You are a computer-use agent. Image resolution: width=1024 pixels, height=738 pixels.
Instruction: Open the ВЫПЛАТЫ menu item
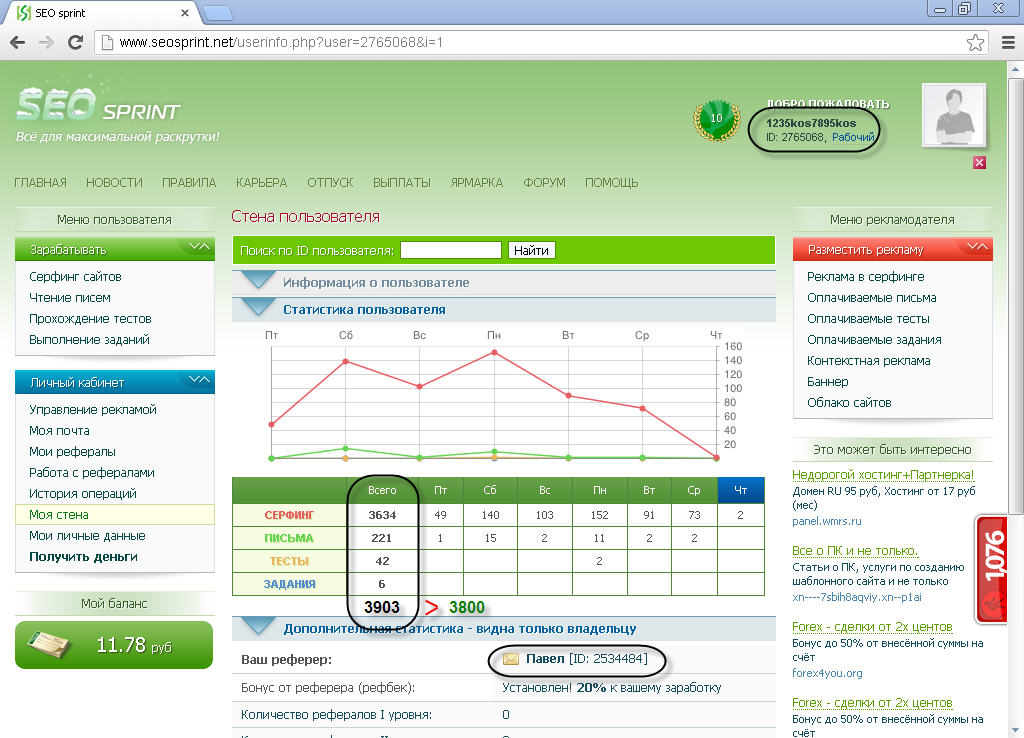(402, 183)
